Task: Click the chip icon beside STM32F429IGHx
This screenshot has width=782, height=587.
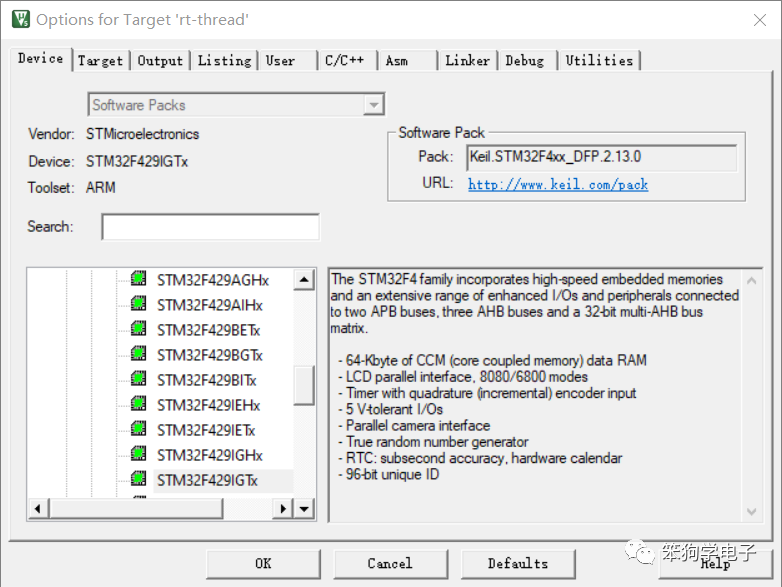Action: 139,453
